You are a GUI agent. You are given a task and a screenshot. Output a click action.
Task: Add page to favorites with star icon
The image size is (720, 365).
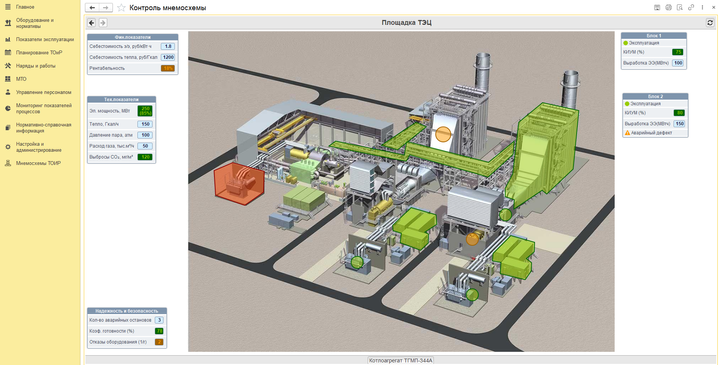click(x=121, y=8)
